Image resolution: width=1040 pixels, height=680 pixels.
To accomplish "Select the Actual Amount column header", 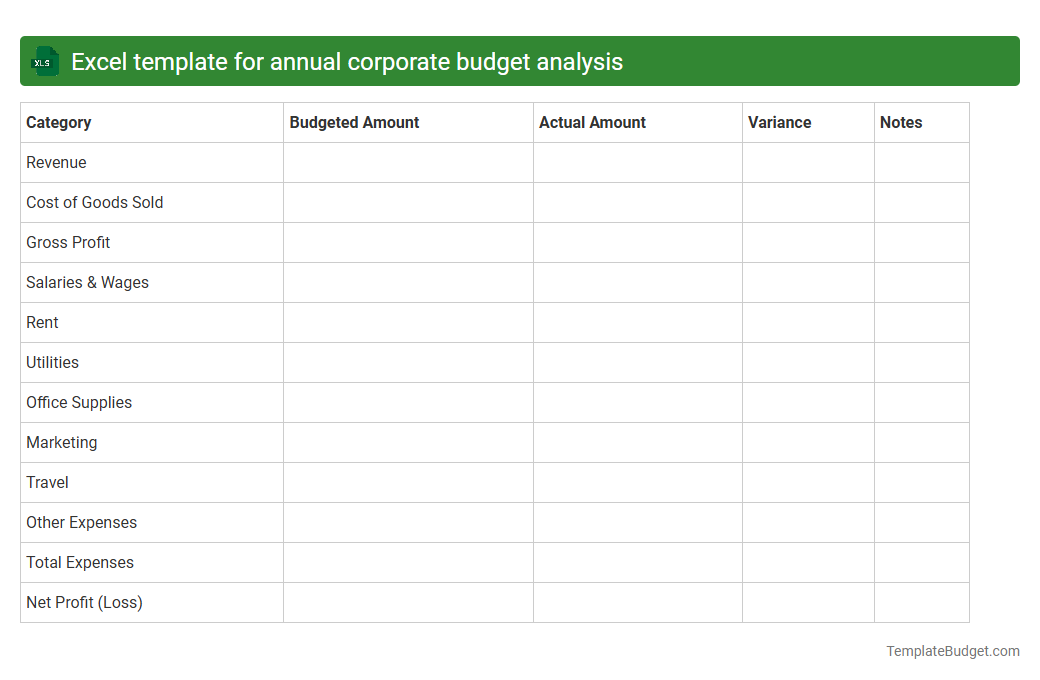I will tap(592, 122).
